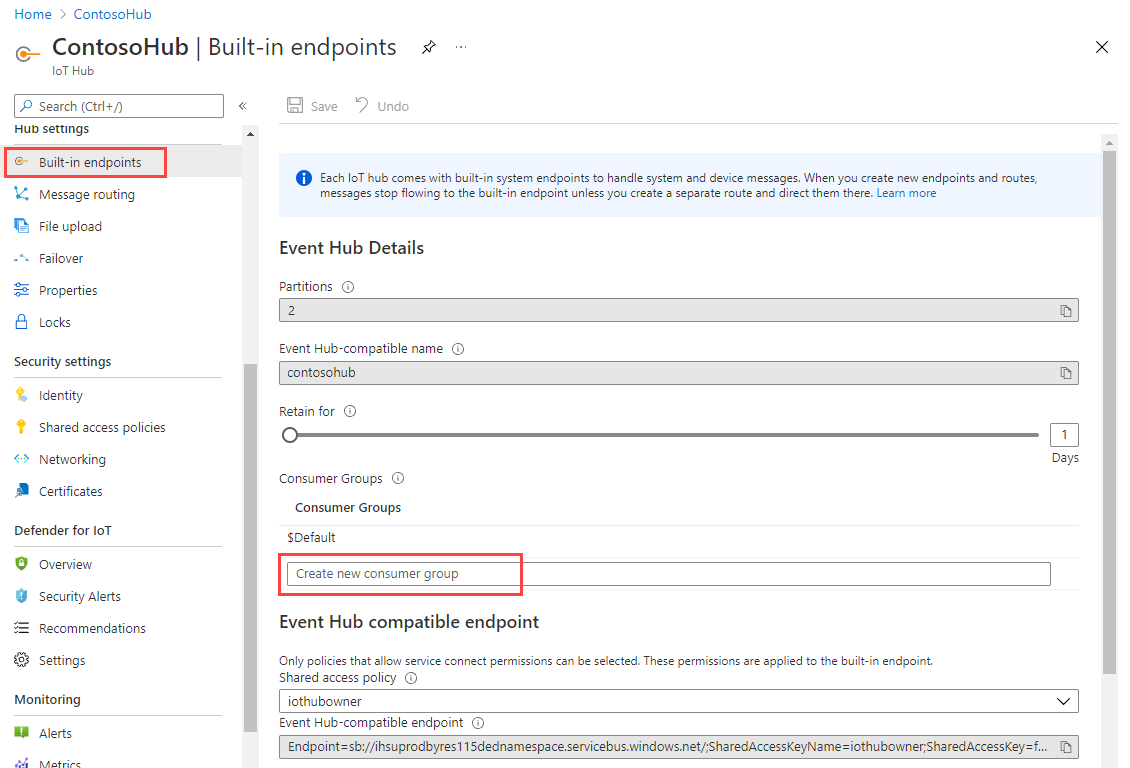Collapse the sidebar with the double chevron
Screen dimensions: 1130x768
[x=243, y=106]
